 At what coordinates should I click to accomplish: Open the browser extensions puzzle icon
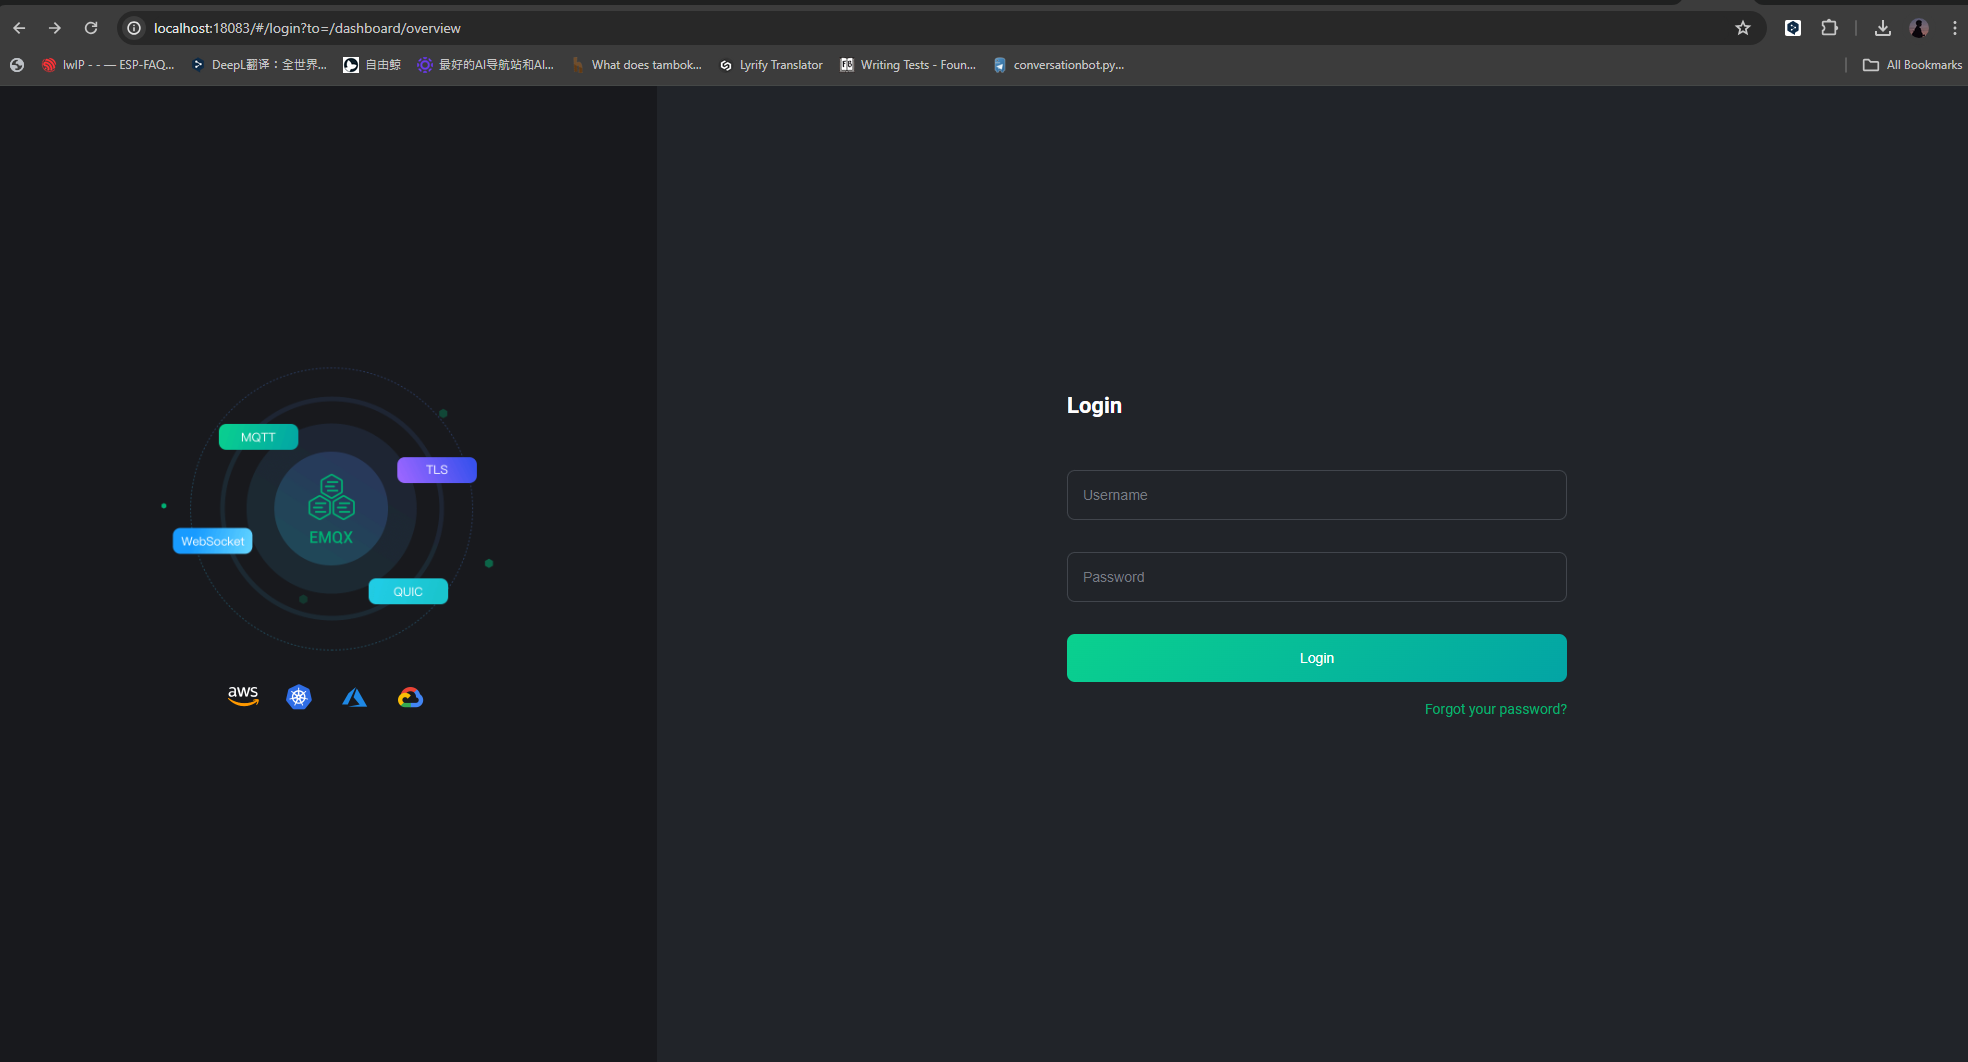tap(1829, 28)
